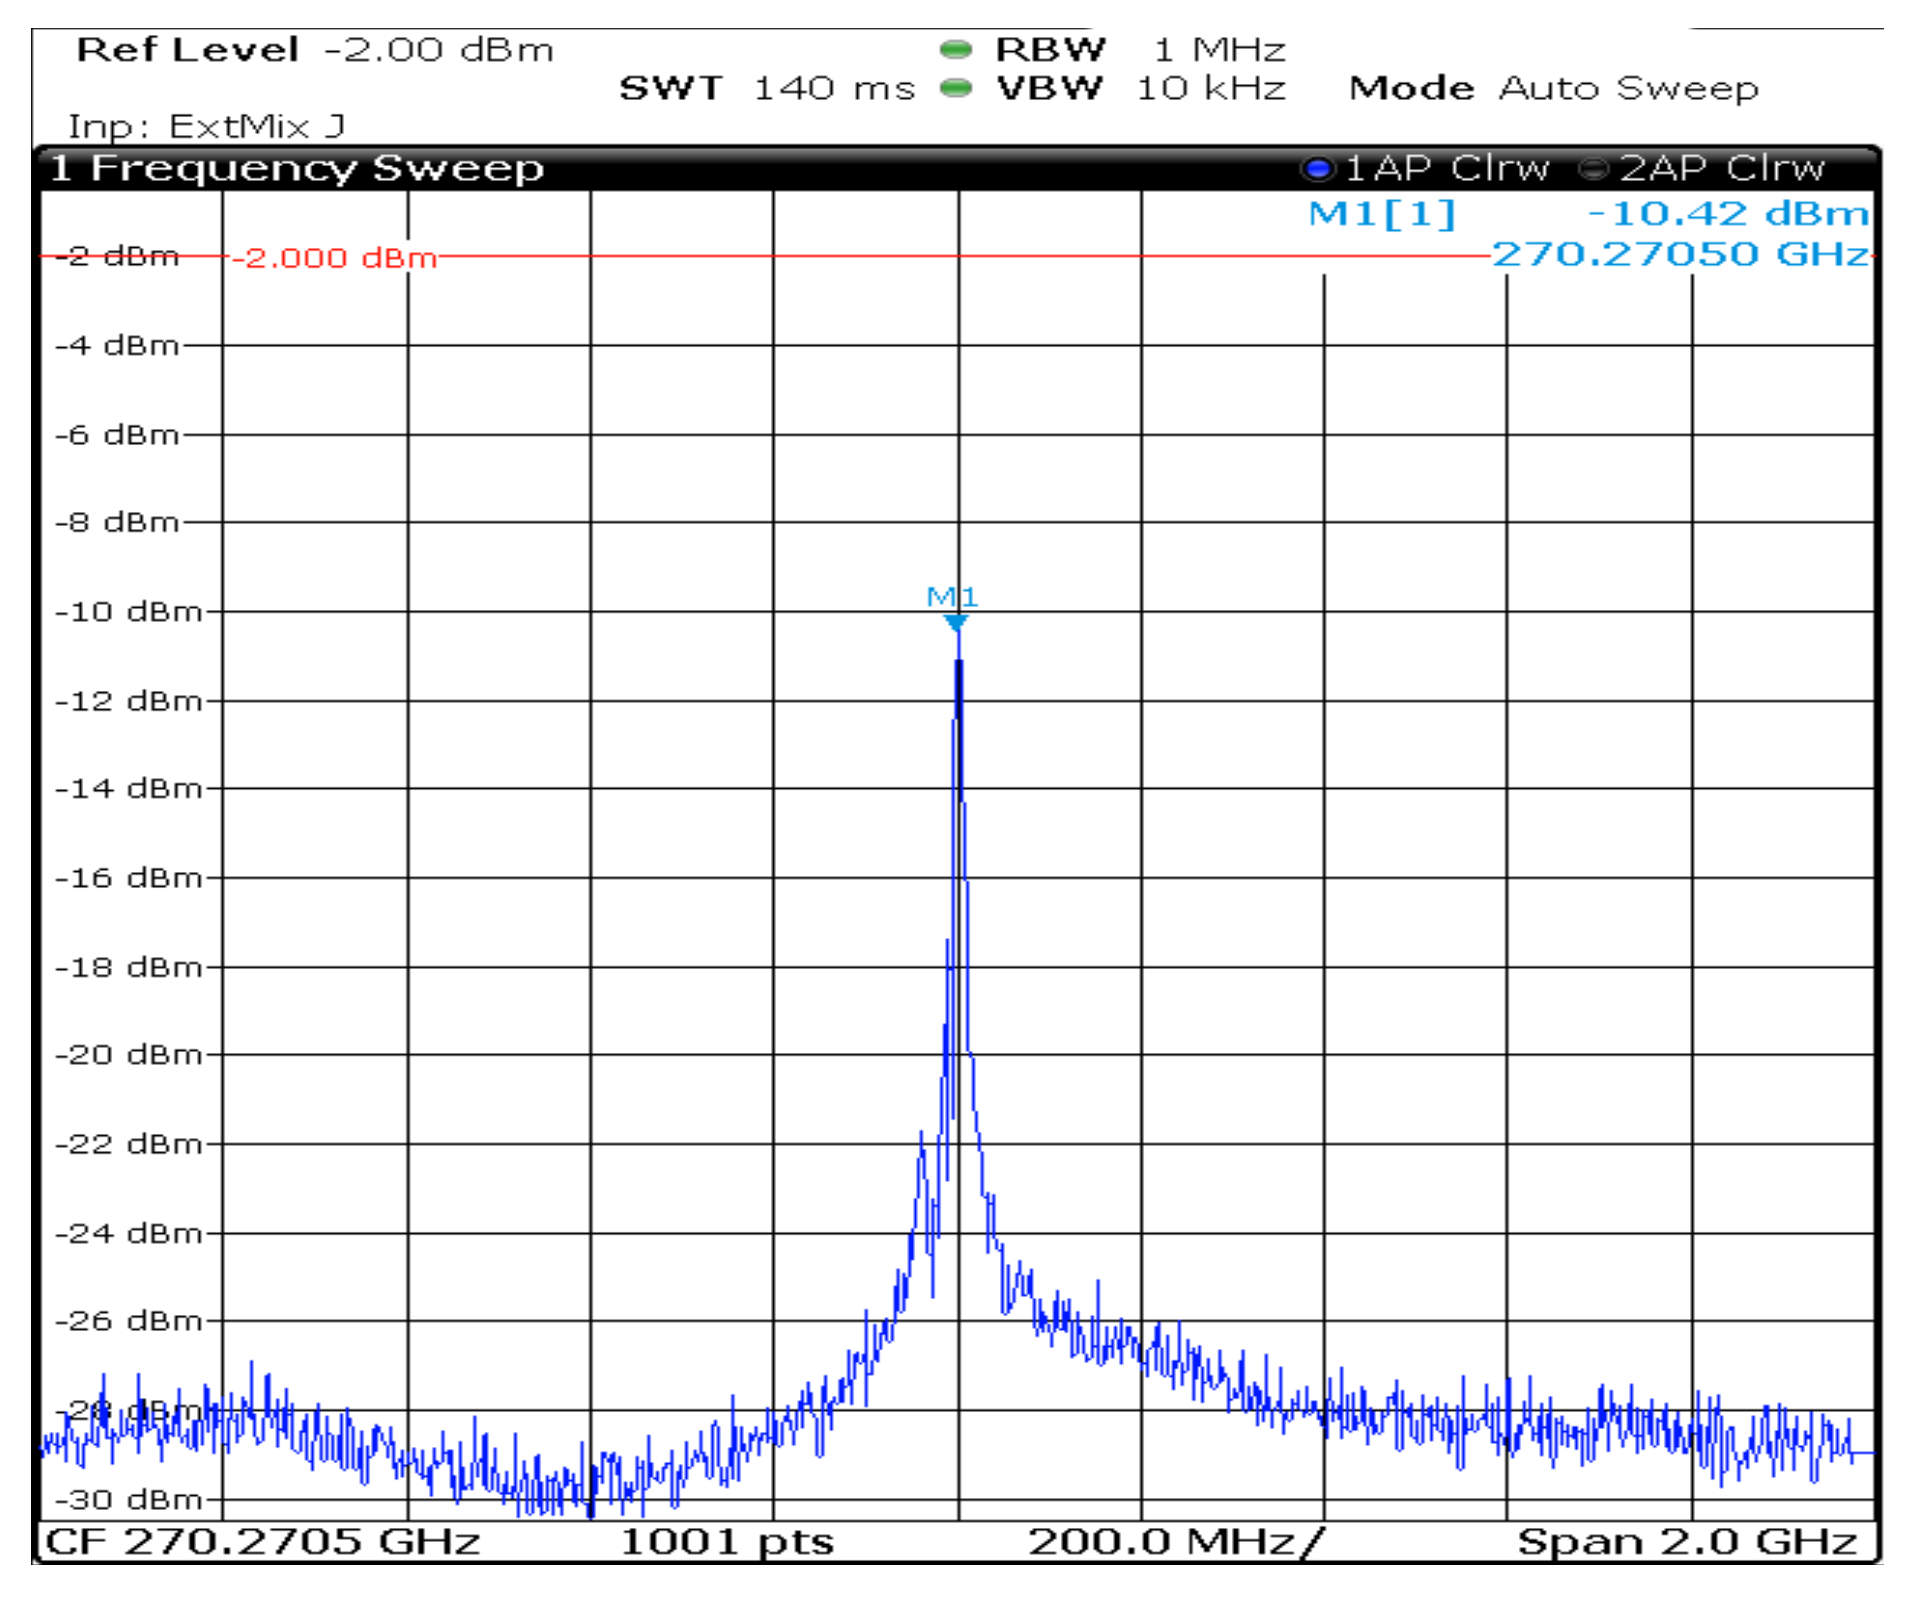Screen dimensions: 1919x1604
Task: Select the 1 Frequency Sweep window title
Action: tap(297, 168)
